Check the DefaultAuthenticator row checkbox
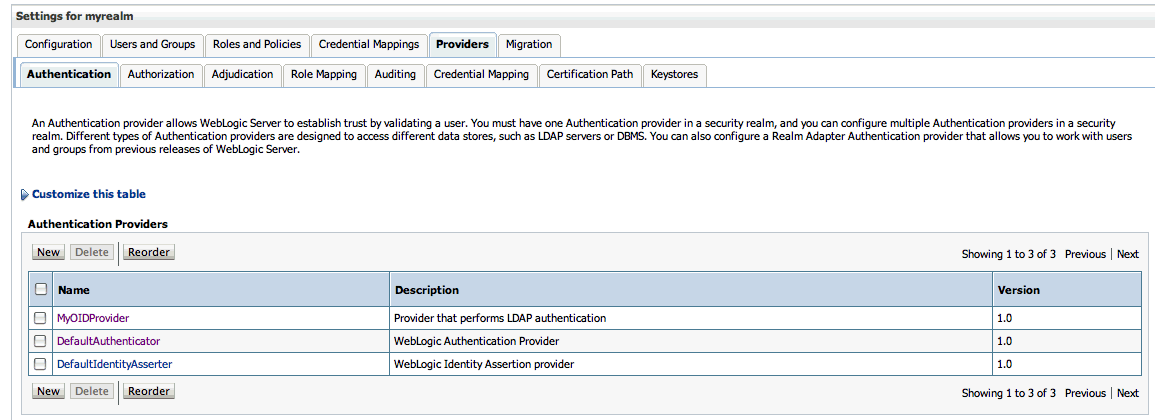 pos(41,341)
